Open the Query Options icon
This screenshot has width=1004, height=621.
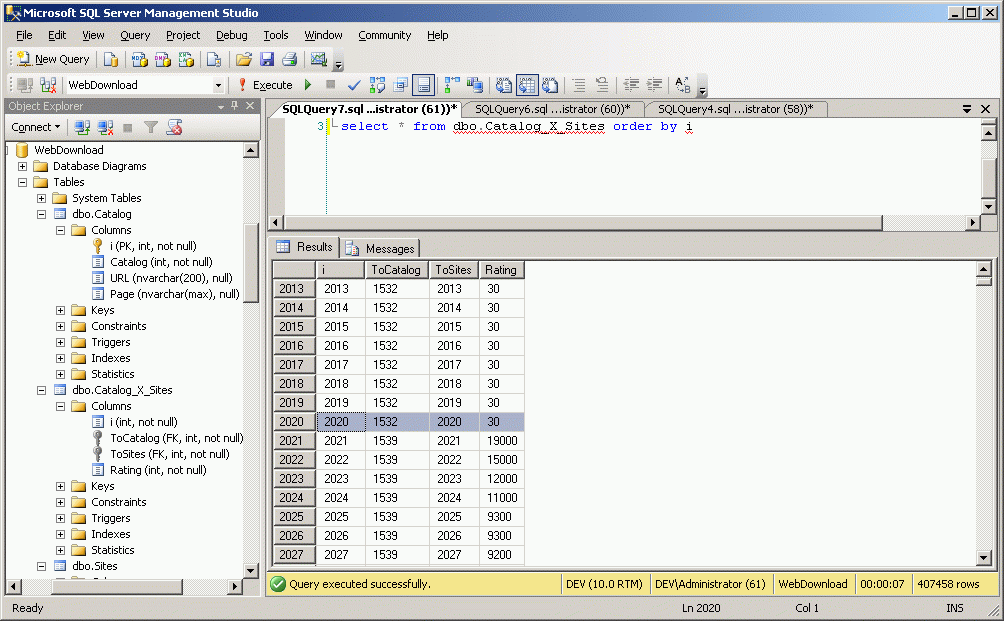point(401,85)
